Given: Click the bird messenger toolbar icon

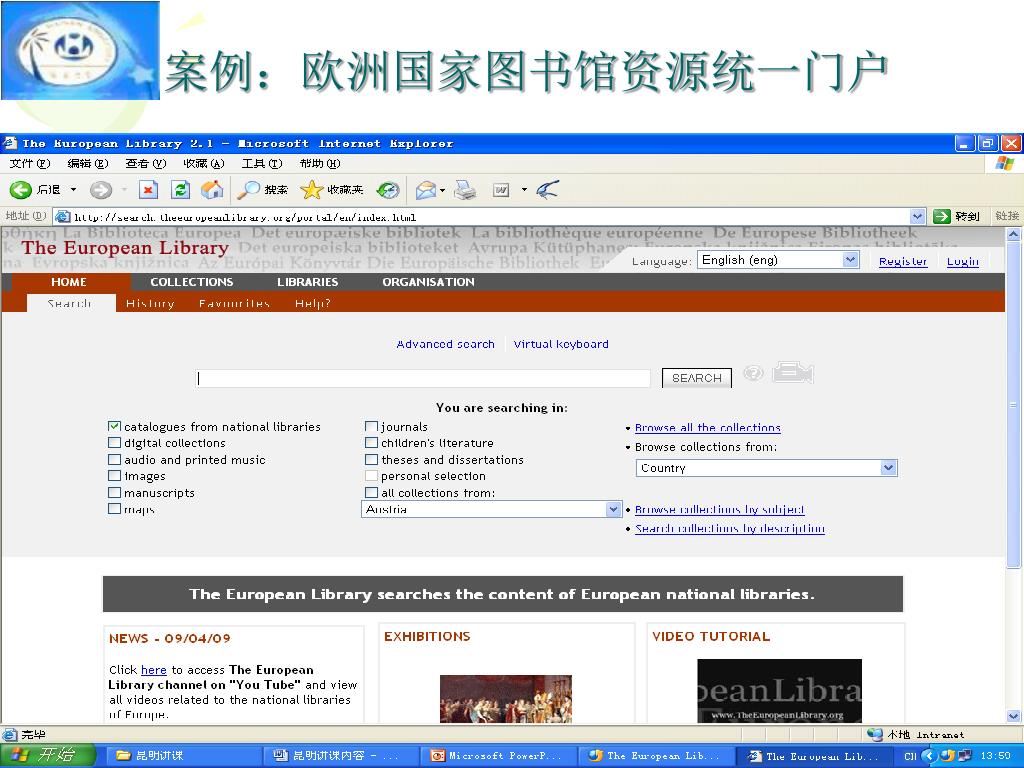Looking at the screenshot, I should (x=547, y=190).
